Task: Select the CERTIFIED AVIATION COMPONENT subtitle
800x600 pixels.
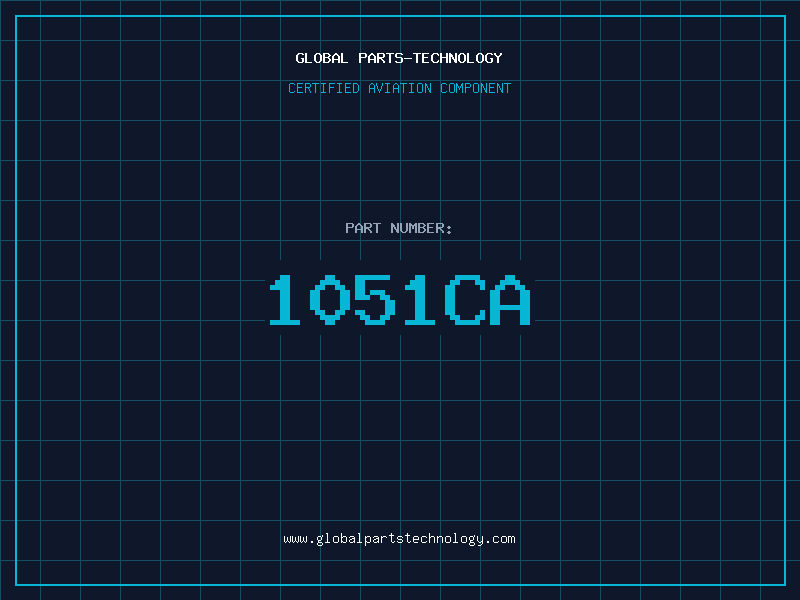Action: 399,88
